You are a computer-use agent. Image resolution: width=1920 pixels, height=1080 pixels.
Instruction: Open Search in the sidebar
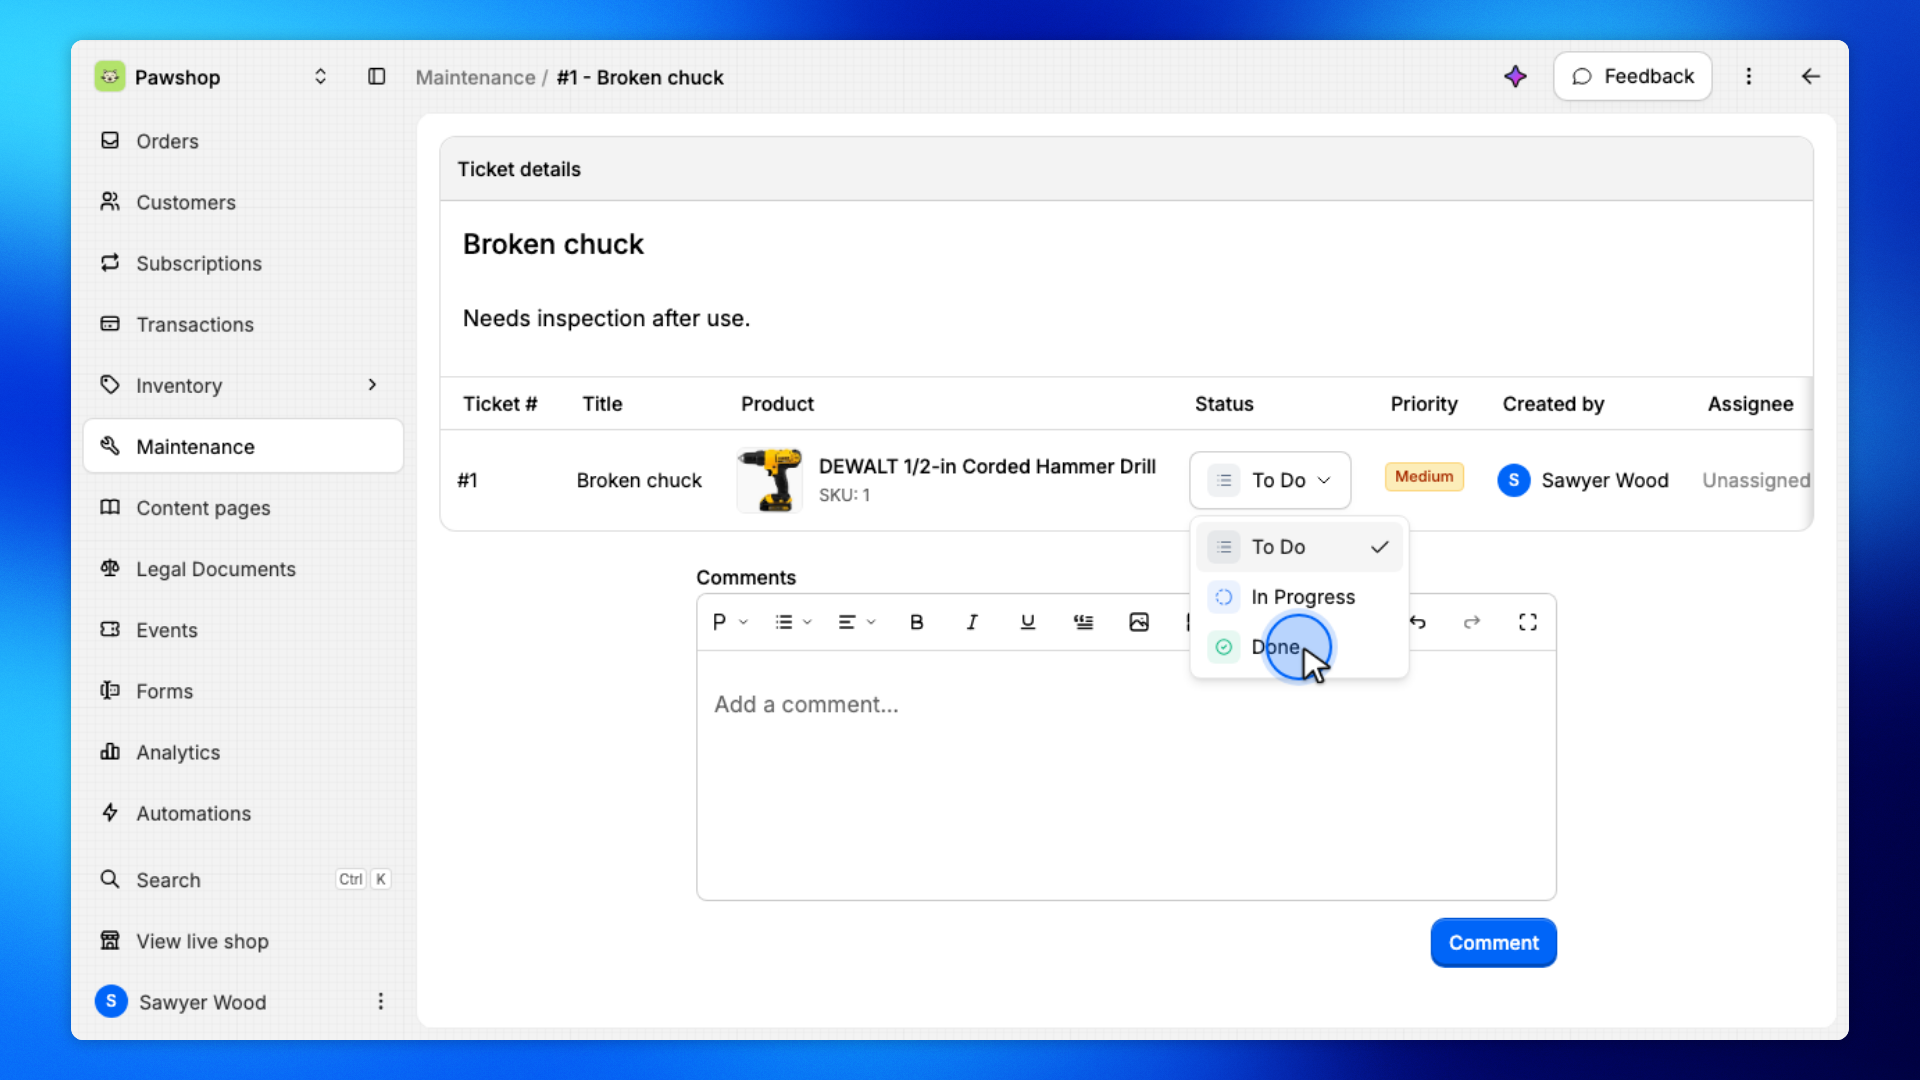[243, 880]
